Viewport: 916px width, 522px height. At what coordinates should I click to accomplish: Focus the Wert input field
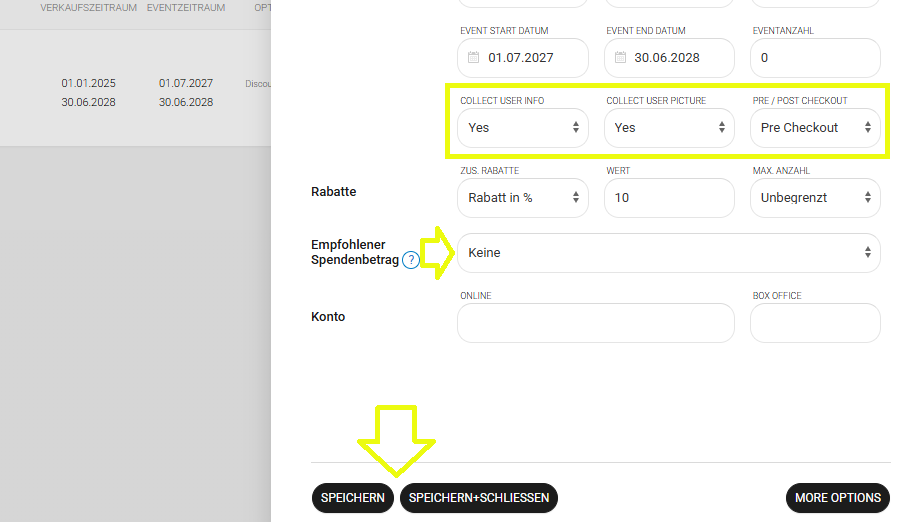[668, 198]
